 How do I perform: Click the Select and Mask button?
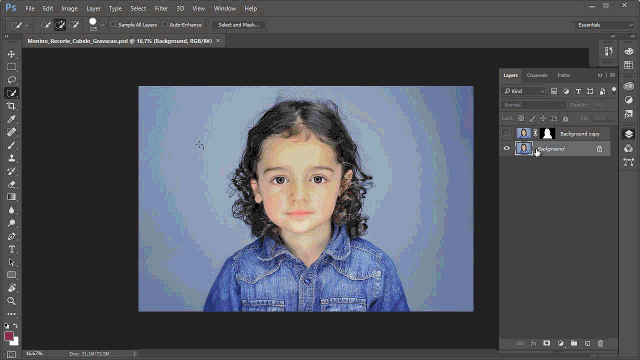tap(238, 25)
